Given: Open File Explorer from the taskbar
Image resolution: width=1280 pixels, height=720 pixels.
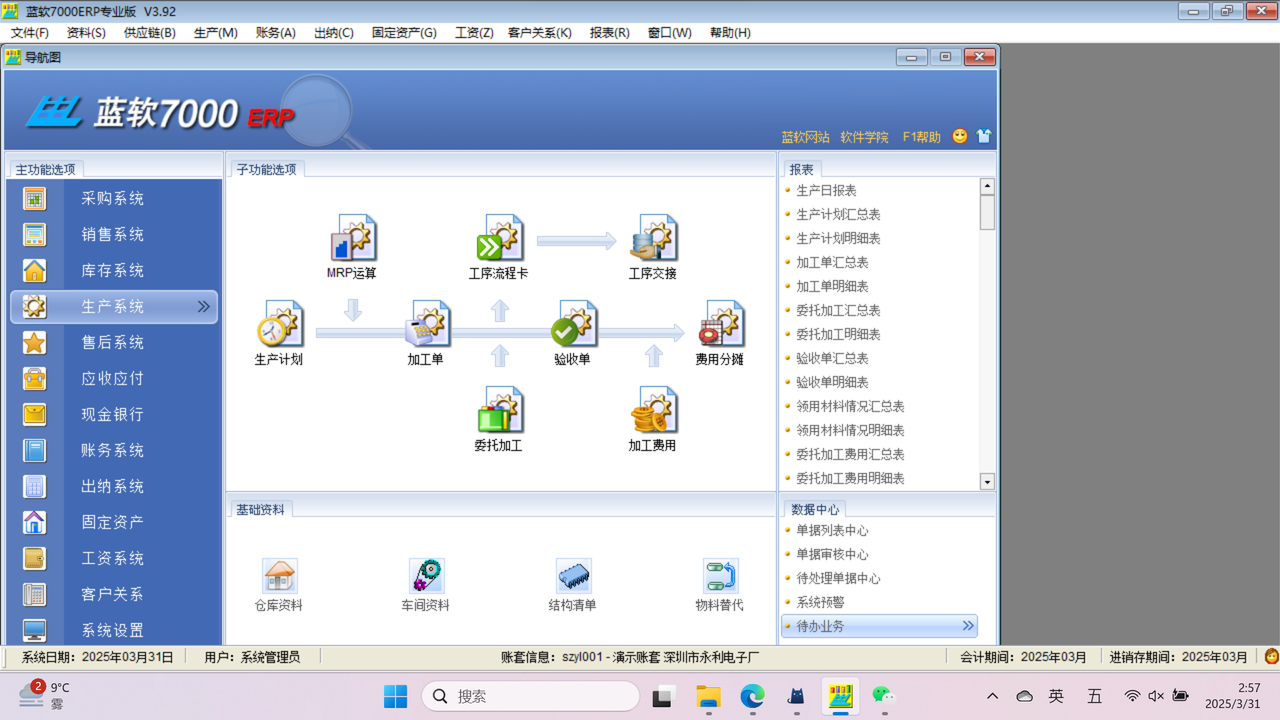Looking at the screenshot, I should point(708,696).
